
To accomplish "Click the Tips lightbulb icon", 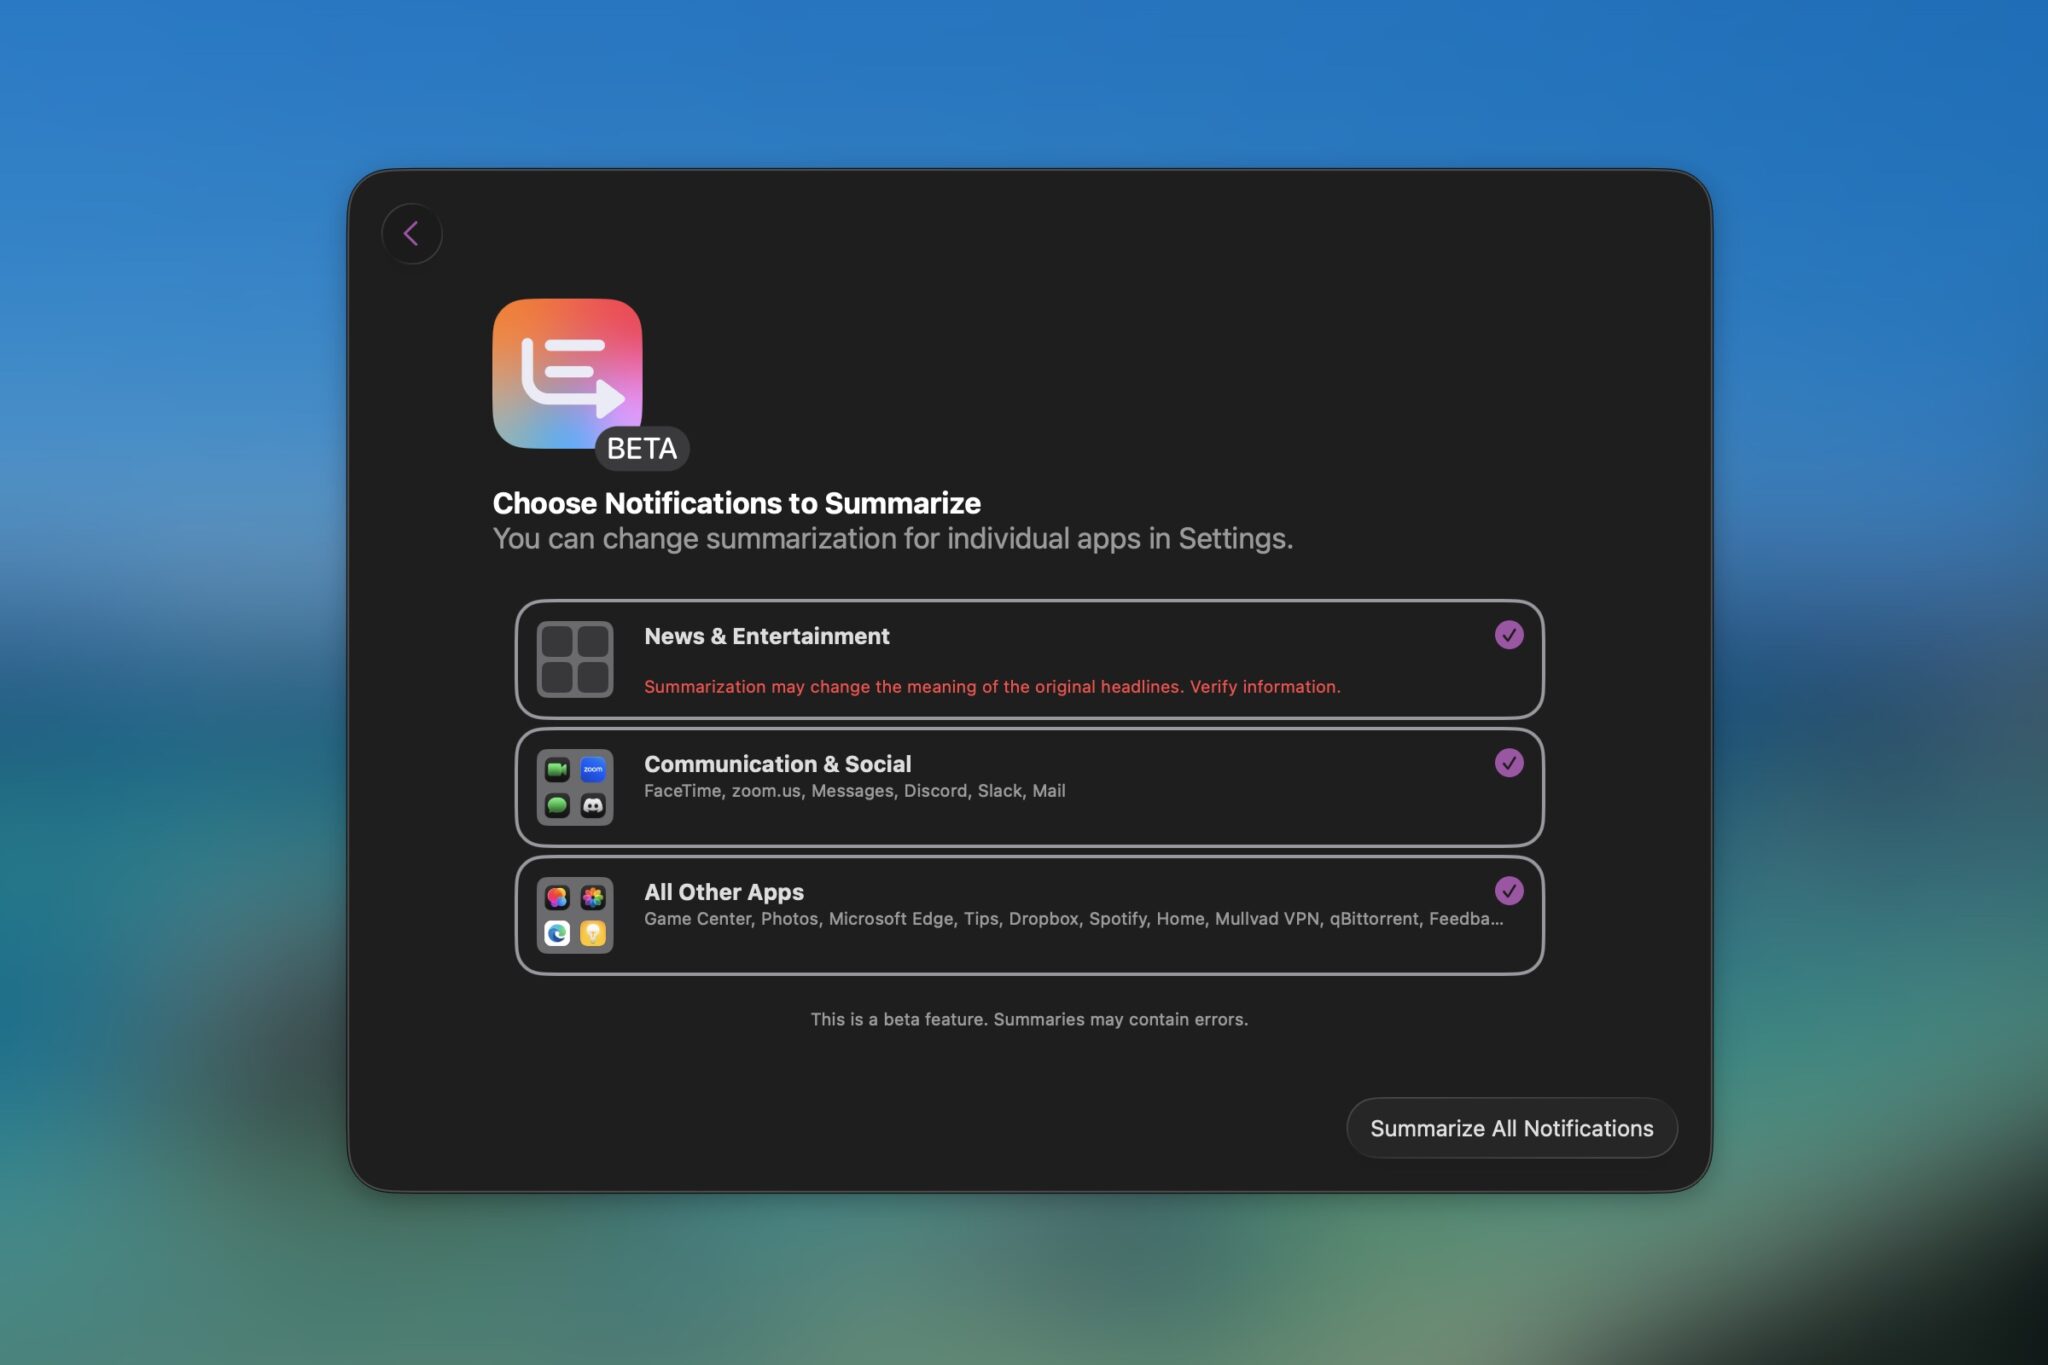I will point(593,933).
